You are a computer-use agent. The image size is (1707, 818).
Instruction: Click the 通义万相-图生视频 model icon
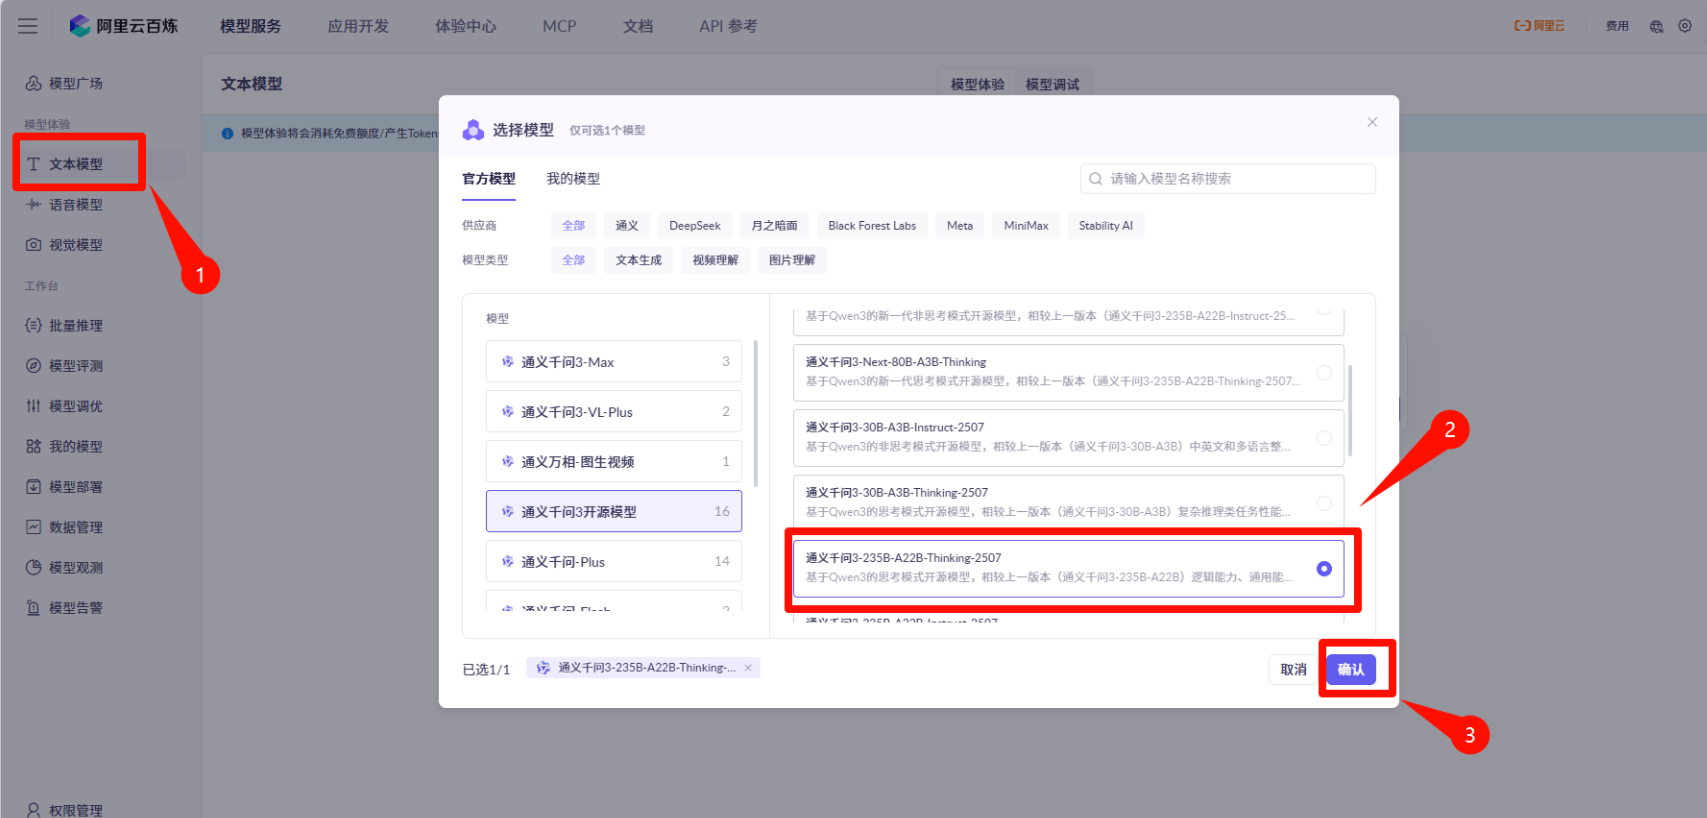point(508,462)
